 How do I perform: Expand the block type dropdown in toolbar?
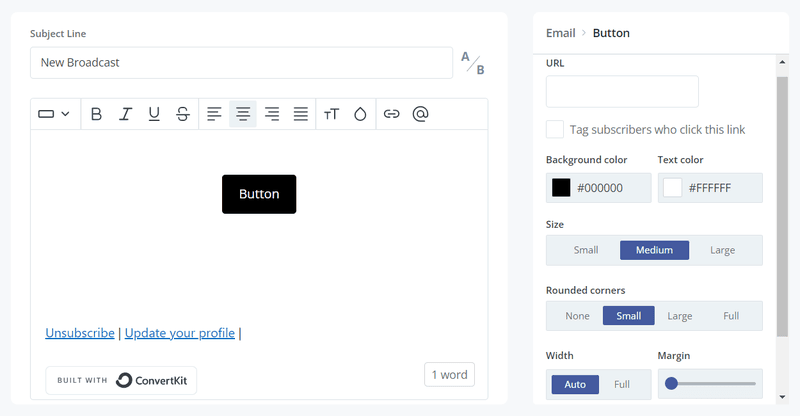tap(53, 114)
